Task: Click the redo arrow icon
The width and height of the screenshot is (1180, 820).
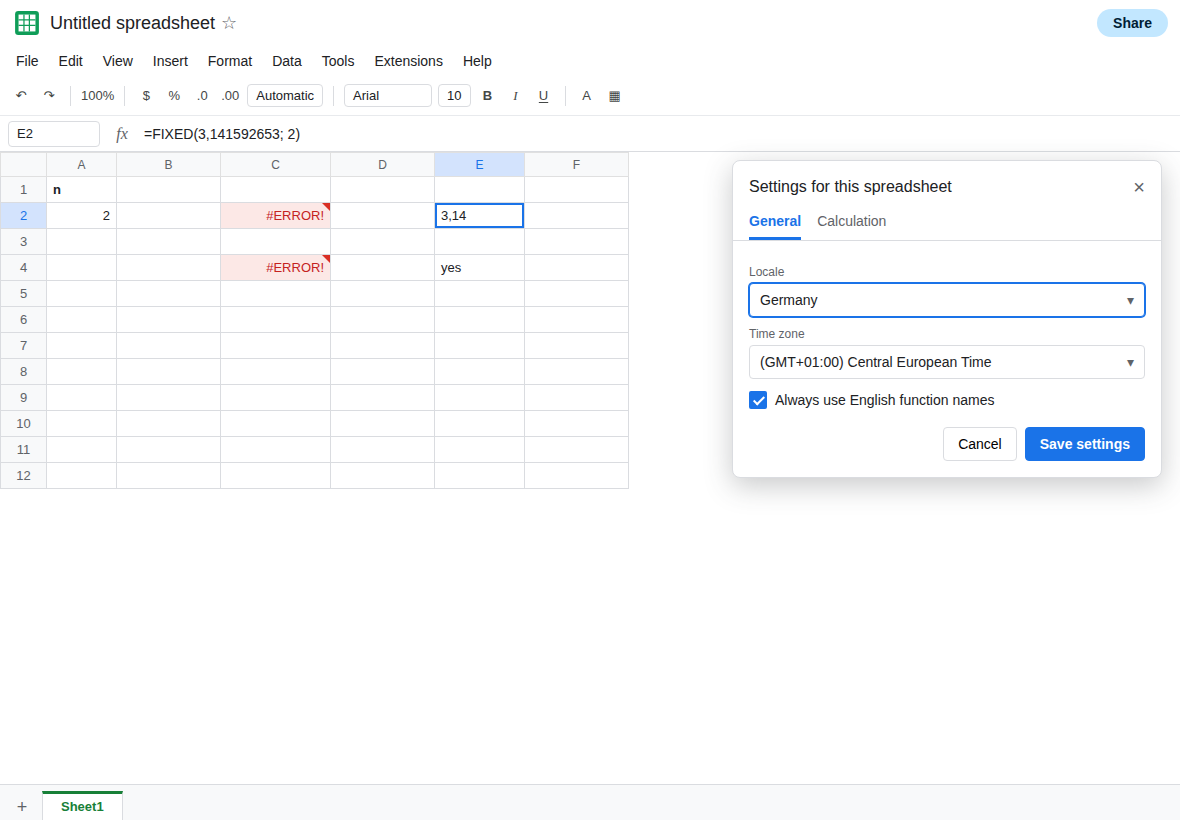Action: [x=49, y=96]
